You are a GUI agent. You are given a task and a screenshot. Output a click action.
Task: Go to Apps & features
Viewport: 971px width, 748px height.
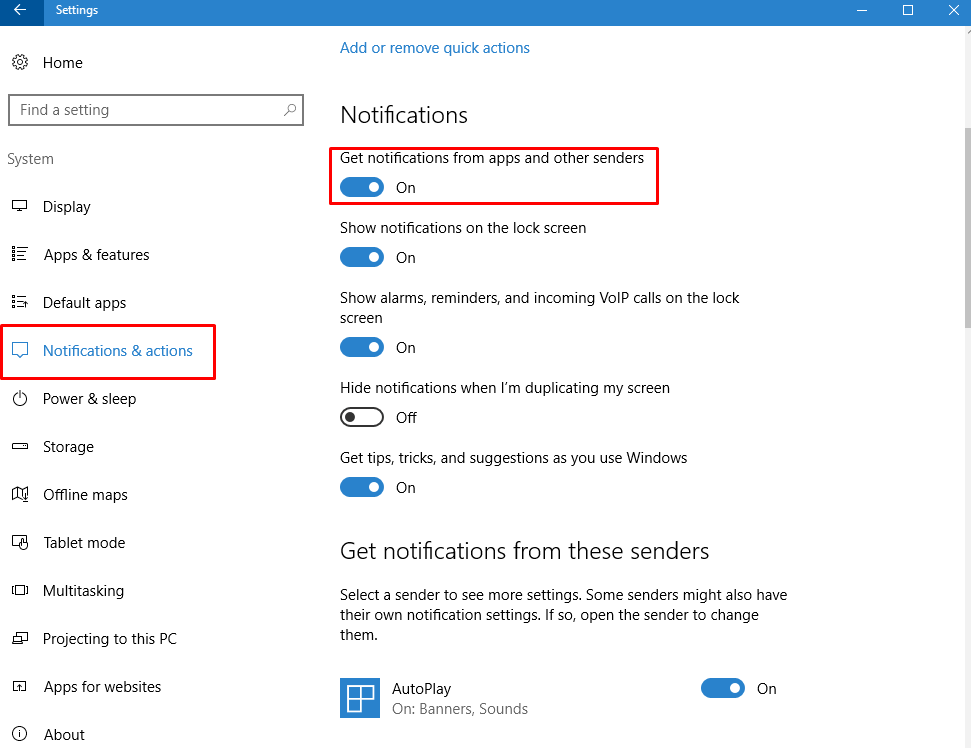pos(97,254)
